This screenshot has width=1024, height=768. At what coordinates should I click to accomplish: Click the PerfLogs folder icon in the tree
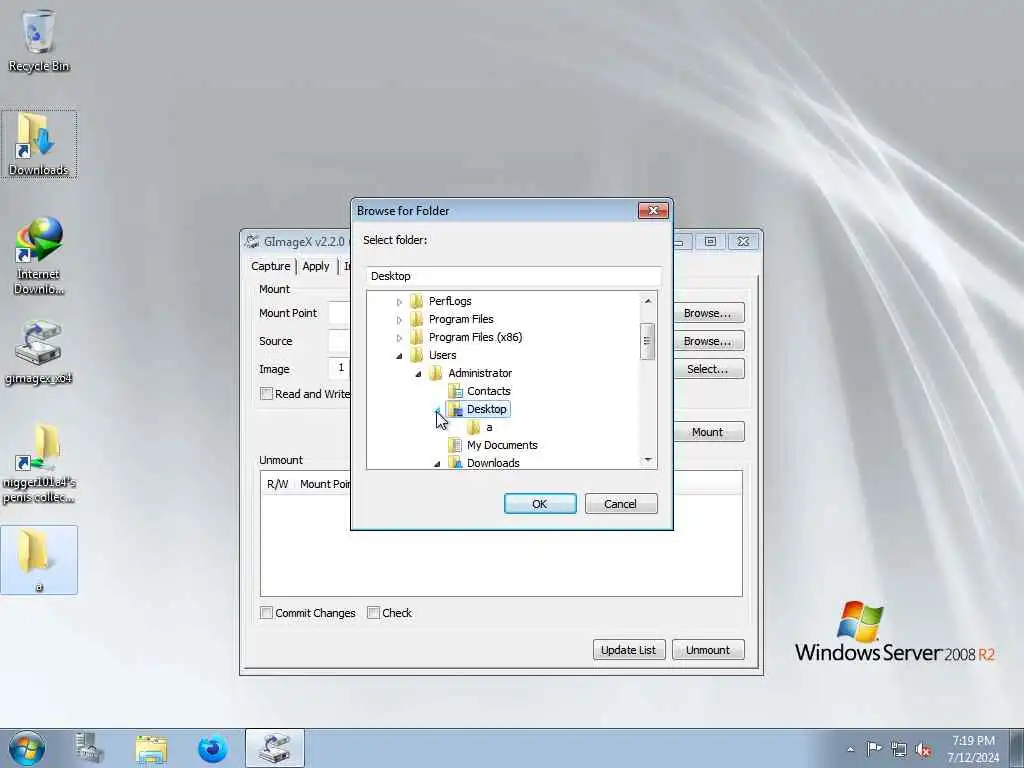pyautogui.click(x=417, y=301)
